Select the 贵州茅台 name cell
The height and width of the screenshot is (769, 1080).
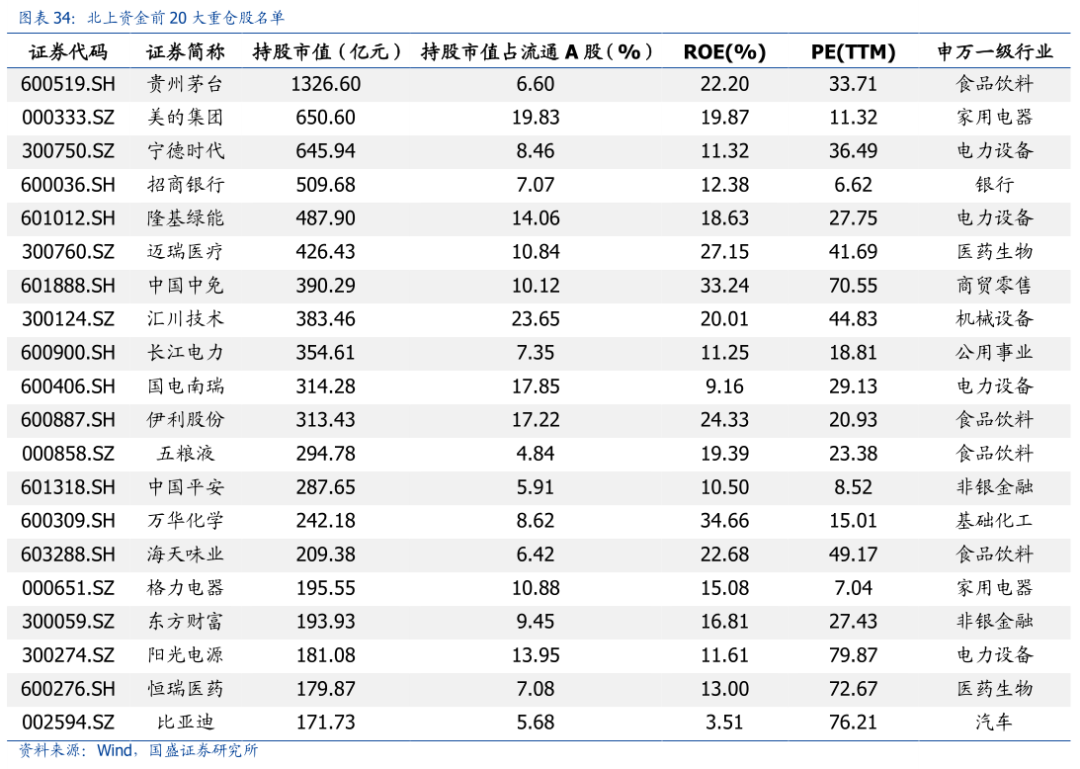(x=185, y=84)
